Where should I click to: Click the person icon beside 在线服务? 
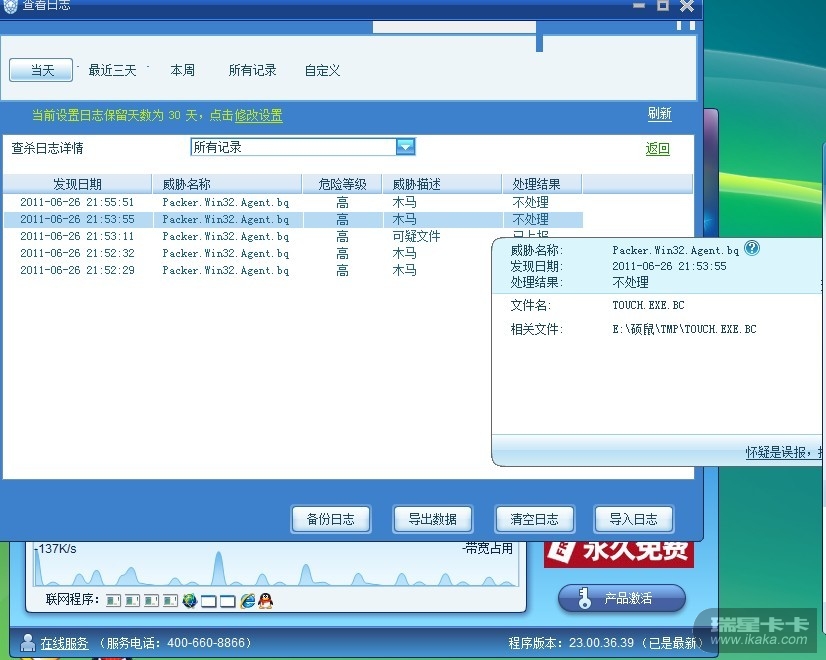point(27,642)
